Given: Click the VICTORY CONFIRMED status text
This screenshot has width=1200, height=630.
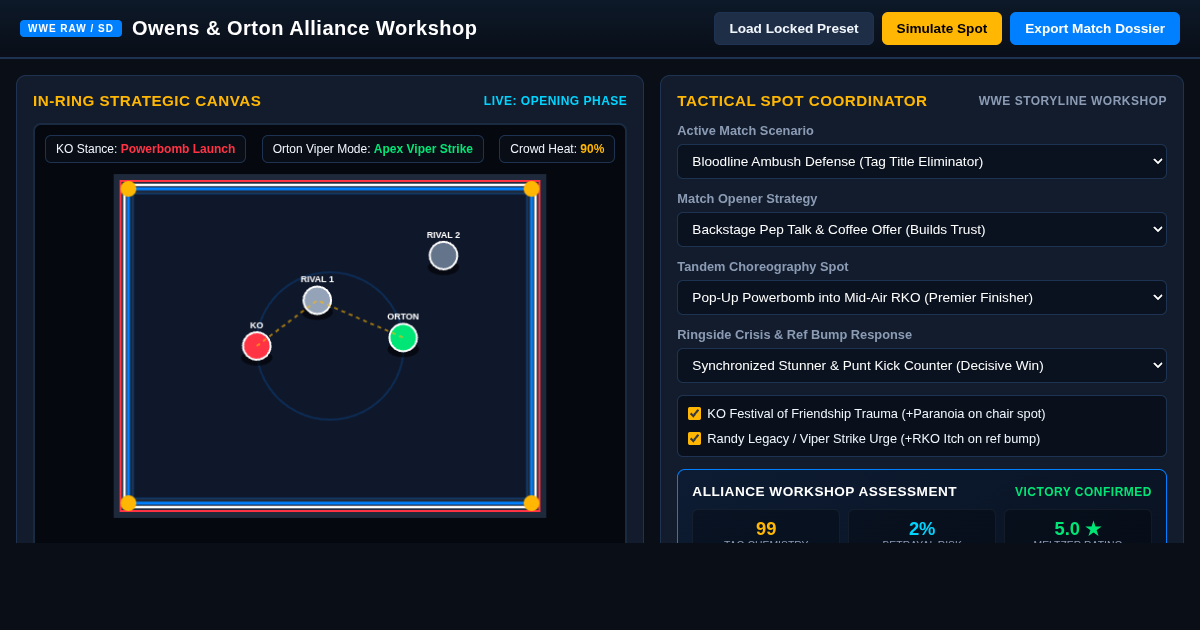Looking at the screenshot, I should 1083,492.
